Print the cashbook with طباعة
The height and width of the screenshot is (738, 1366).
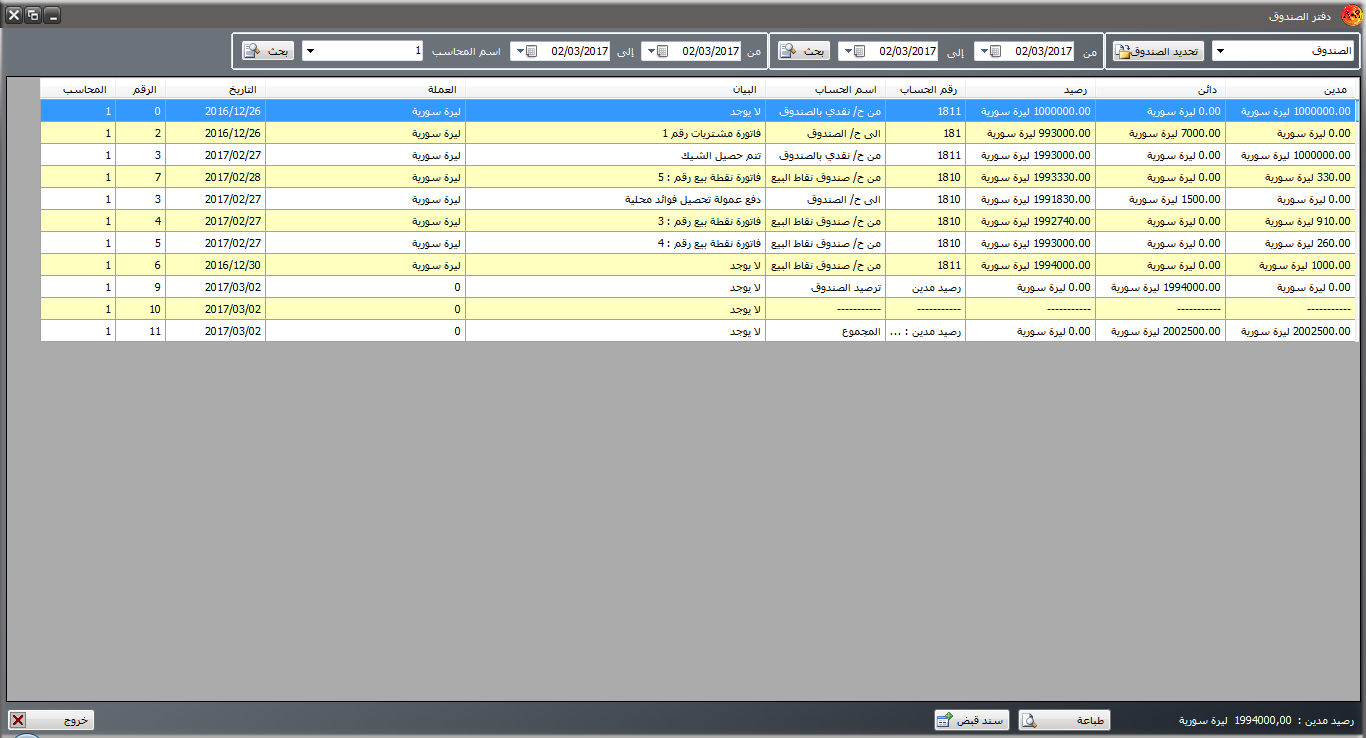1064,720
